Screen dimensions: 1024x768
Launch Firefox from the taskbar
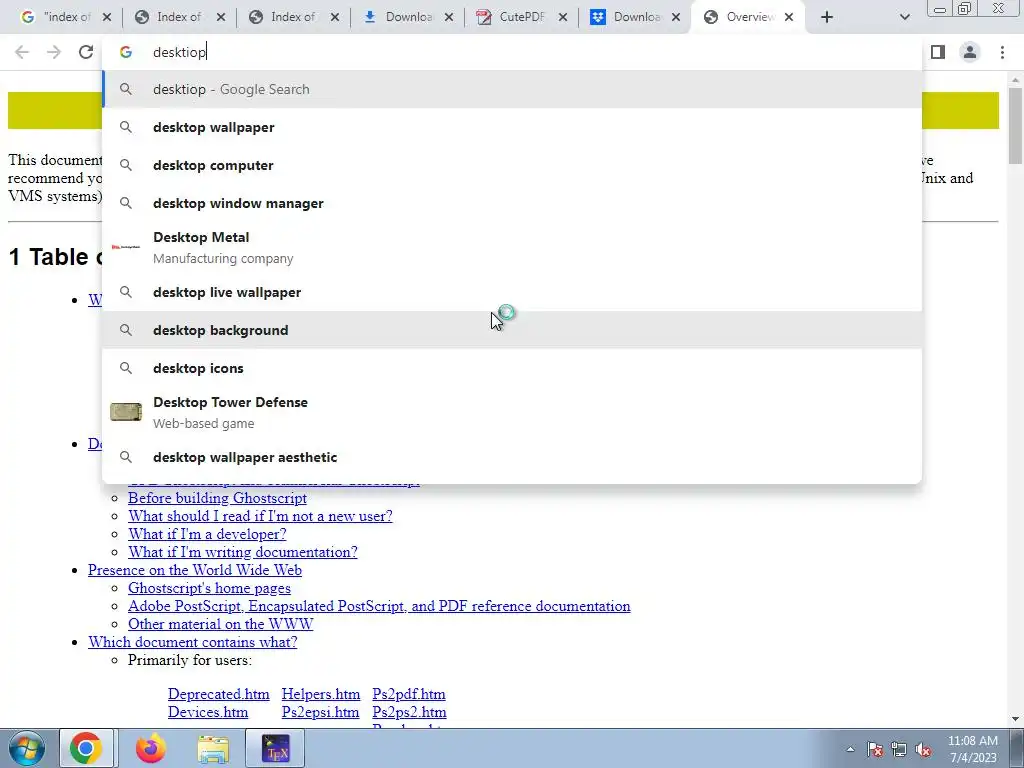[x=150, y=748]
